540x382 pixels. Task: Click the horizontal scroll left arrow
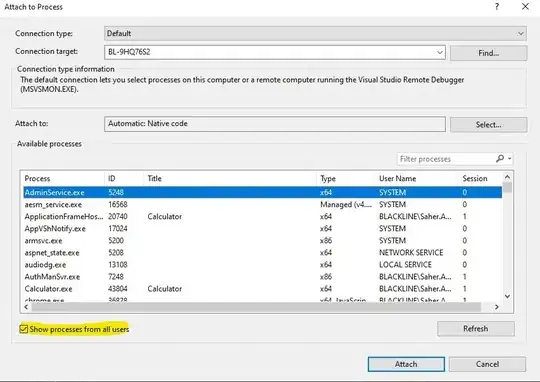pyautogui.click(x=27, y=307)
